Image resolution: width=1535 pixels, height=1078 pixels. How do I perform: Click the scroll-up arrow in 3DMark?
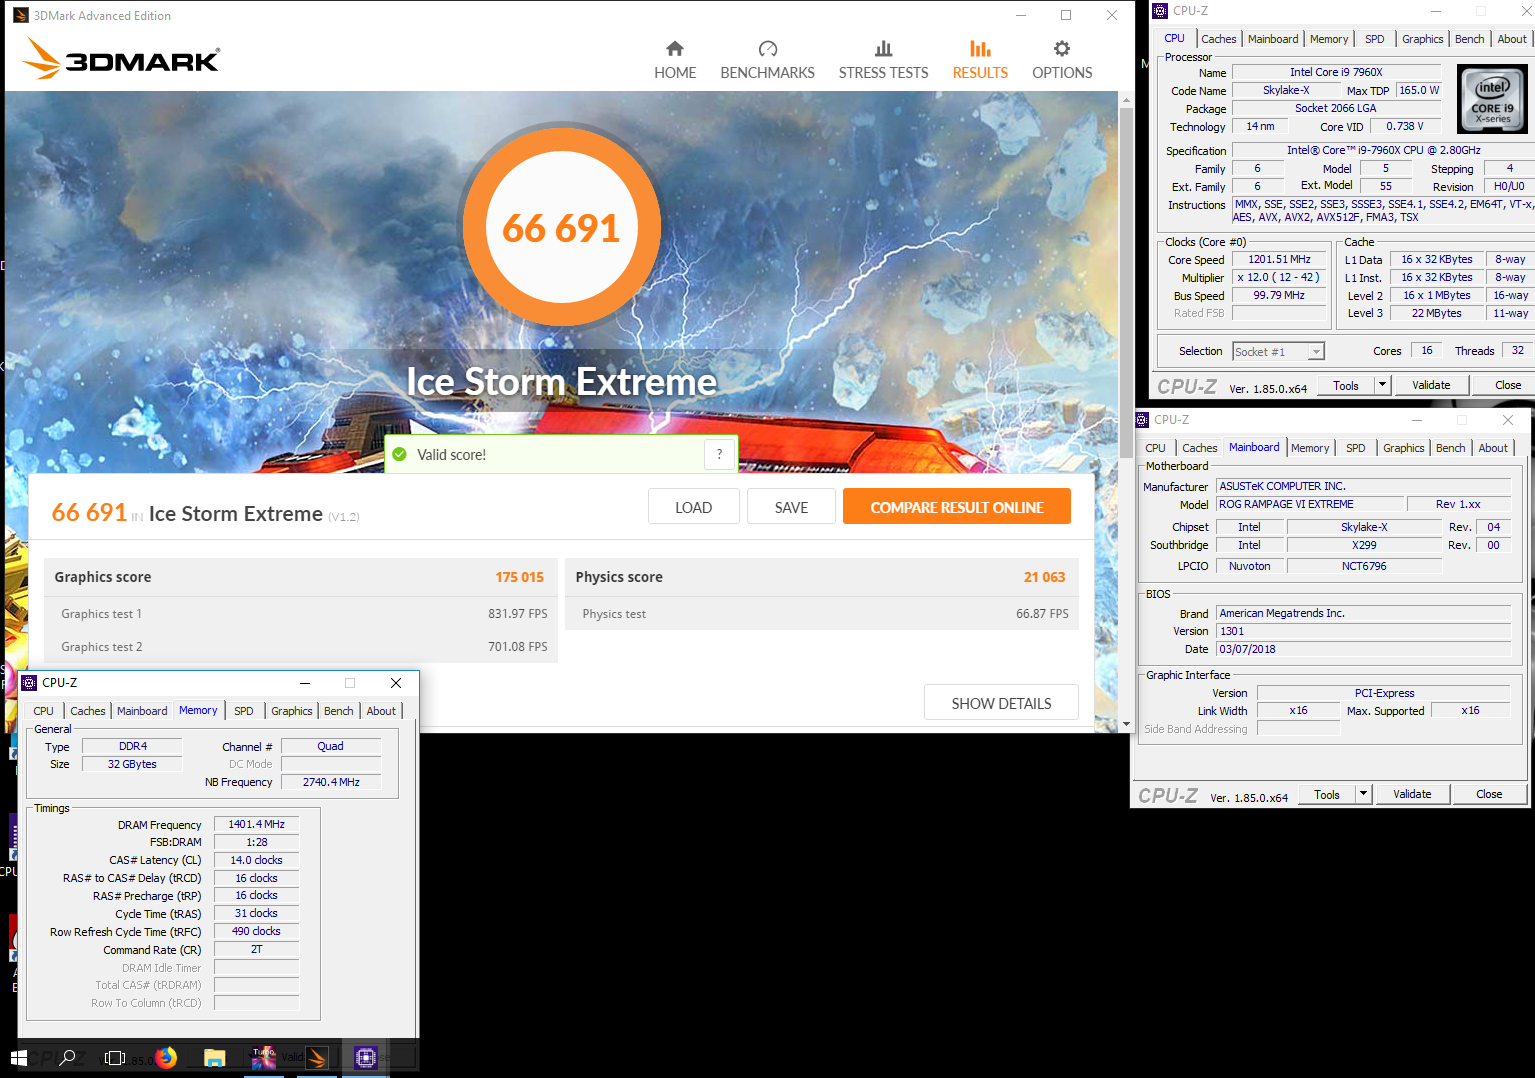[1126, 100]
